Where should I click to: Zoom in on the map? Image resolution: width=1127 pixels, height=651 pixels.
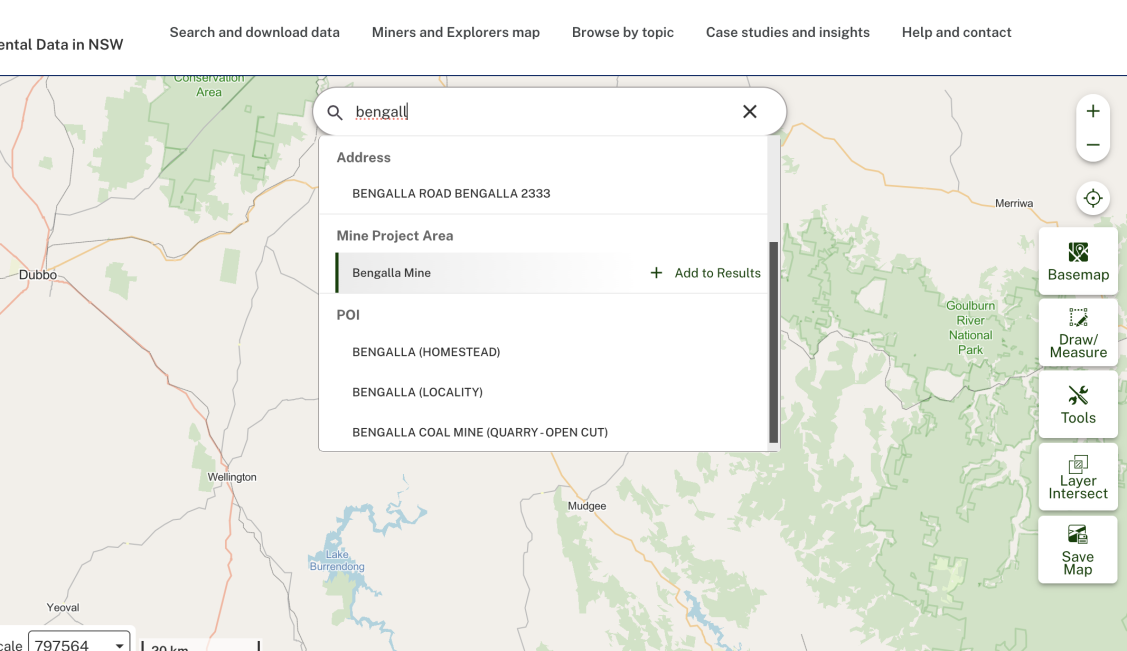tap(1092, 111)
